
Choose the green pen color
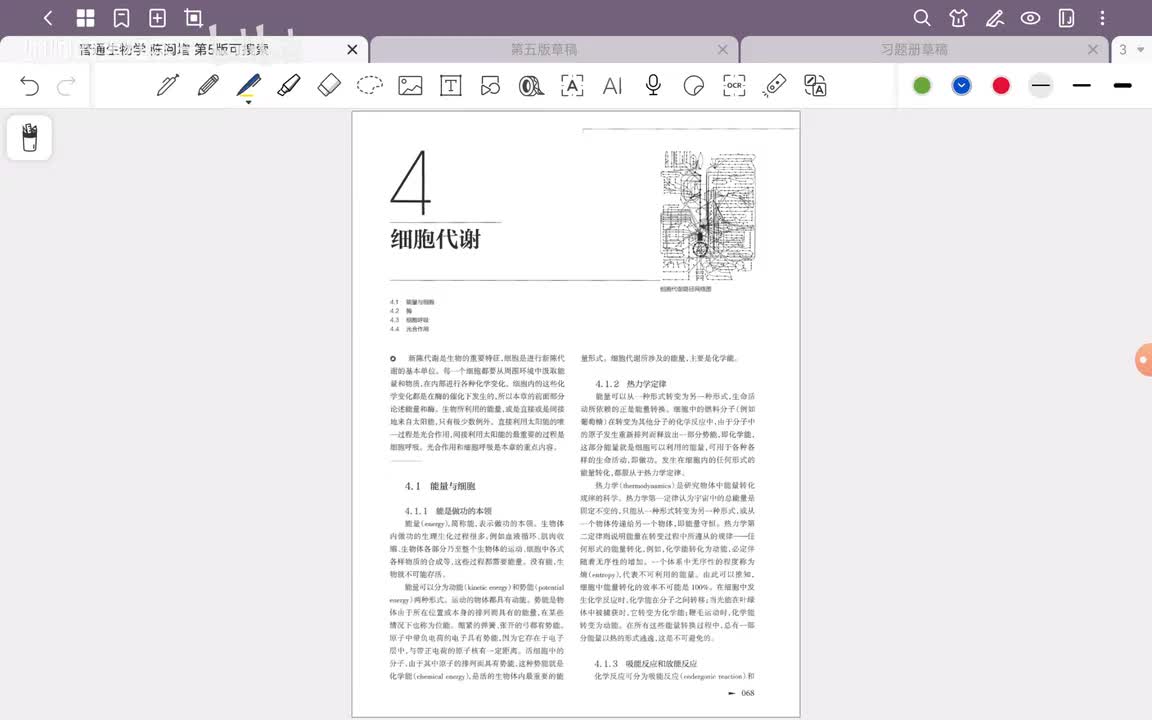point(922,85)
